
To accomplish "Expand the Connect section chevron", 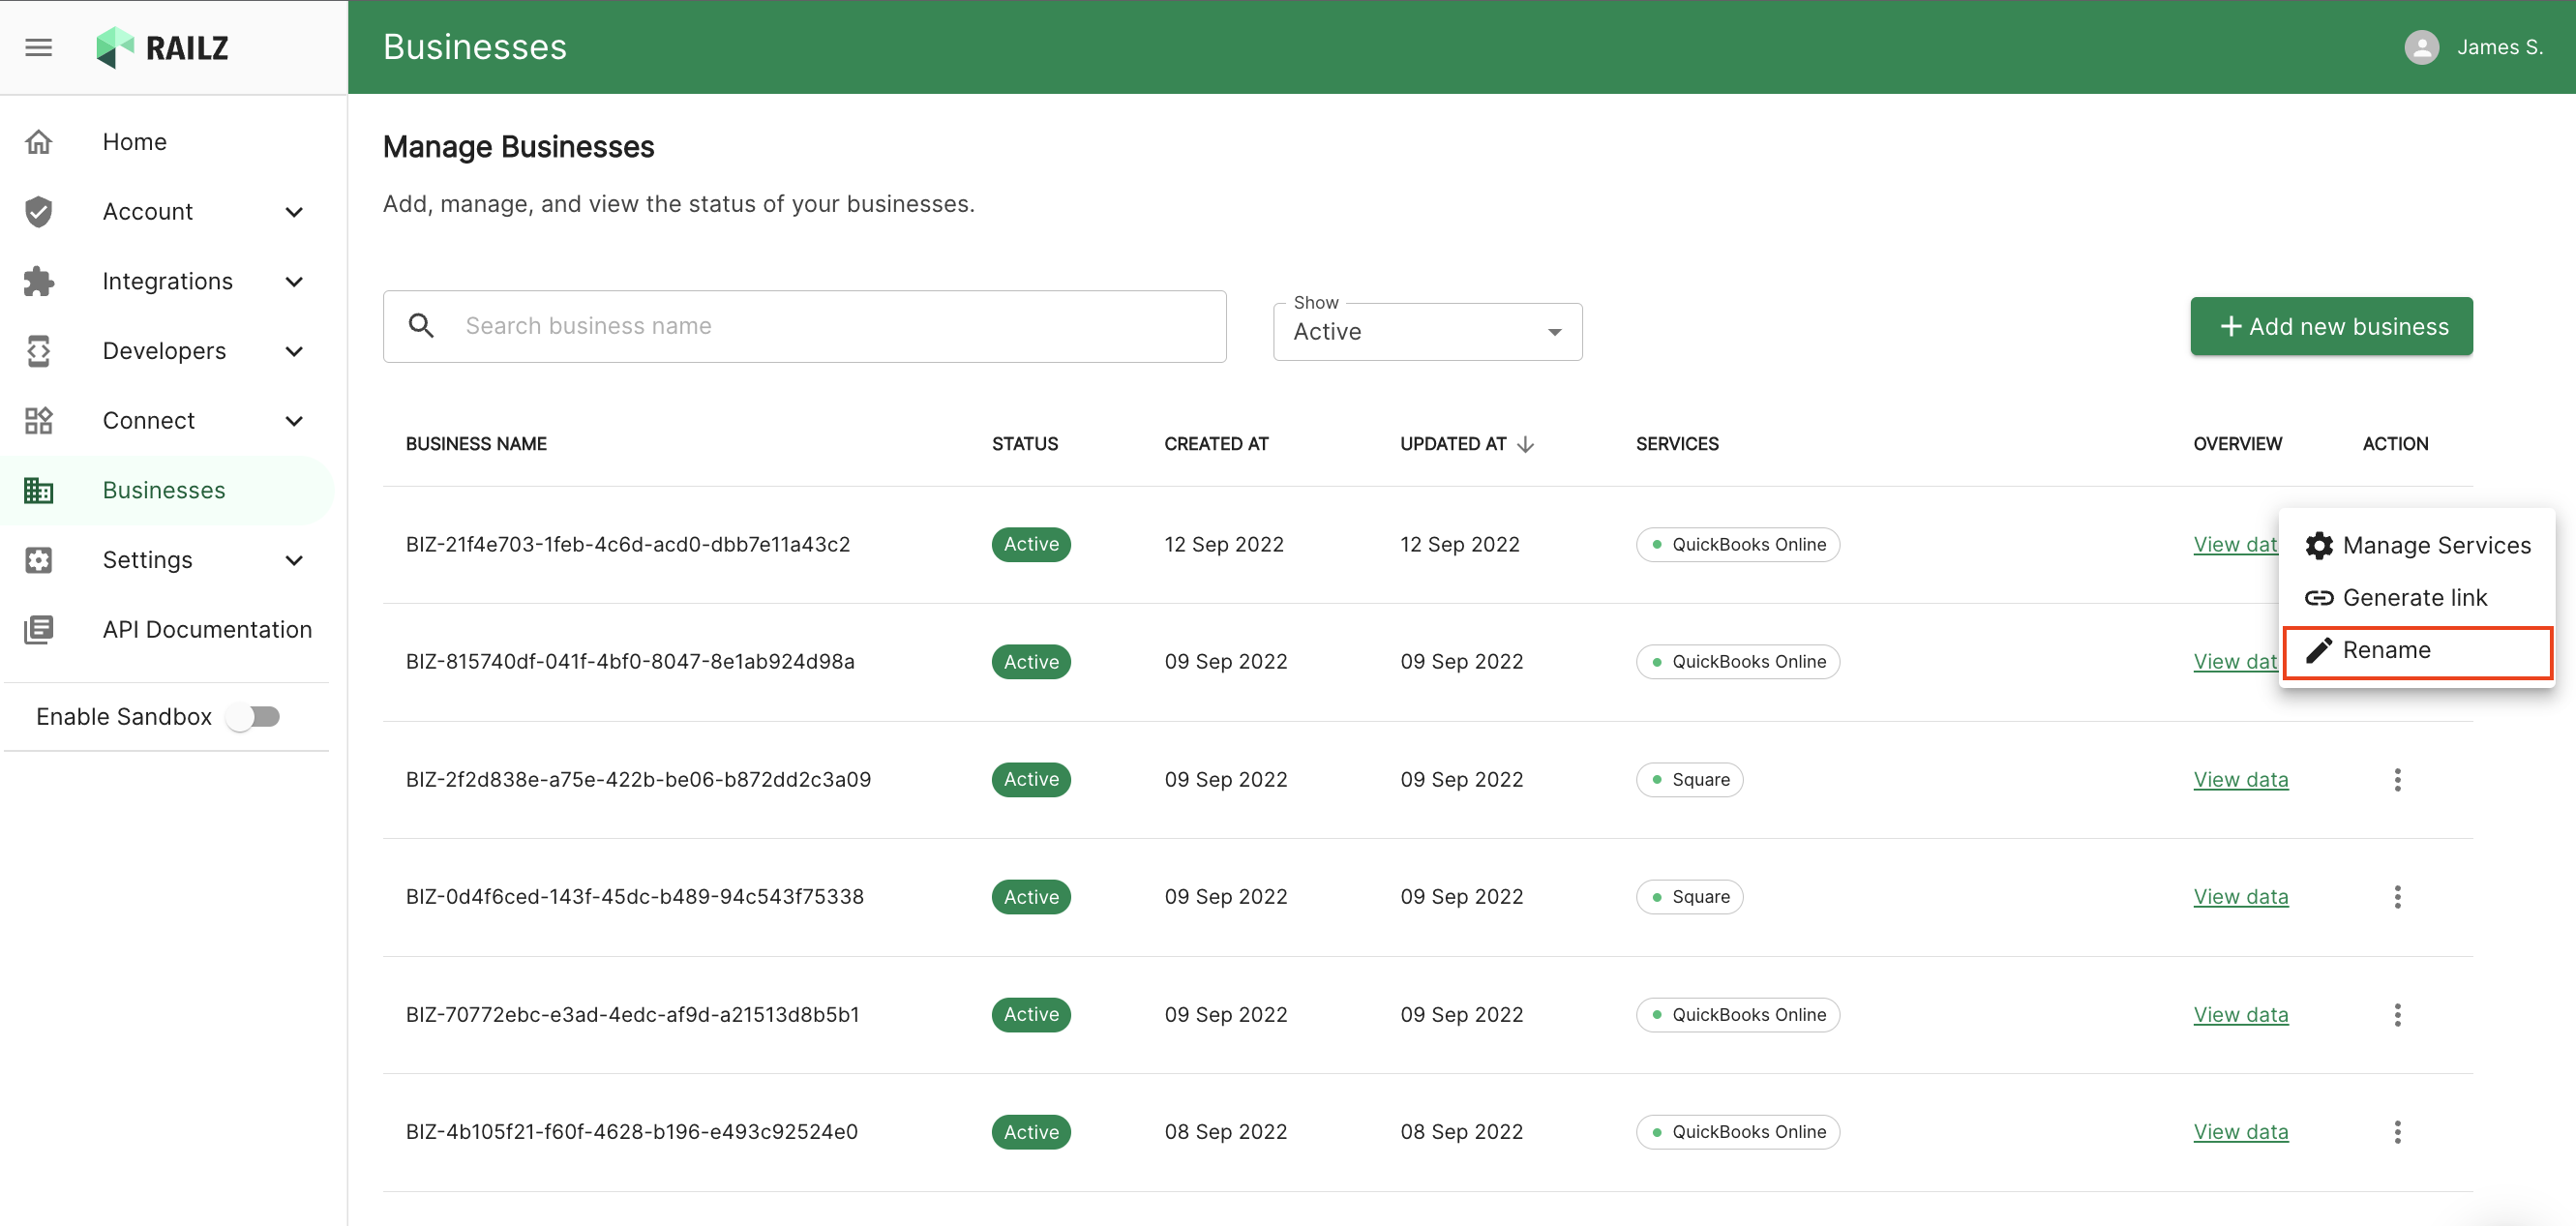I will coord(294,421).
